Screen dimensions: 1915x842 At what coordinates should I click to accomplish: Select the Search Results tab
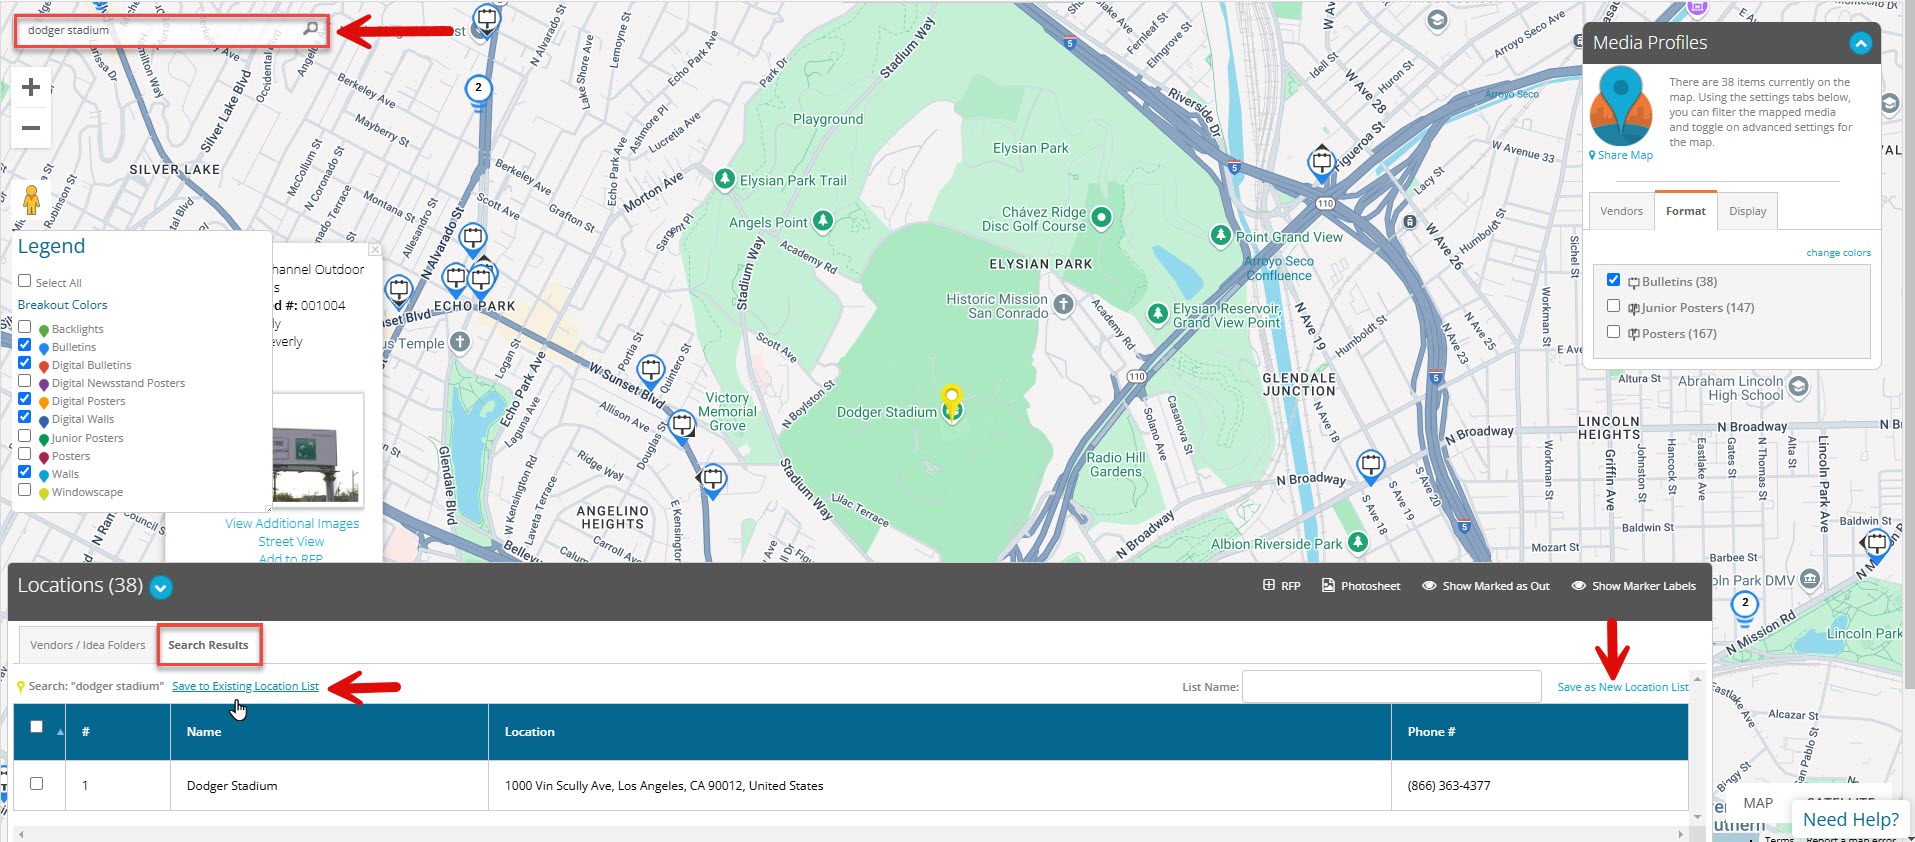coord(208,645)
